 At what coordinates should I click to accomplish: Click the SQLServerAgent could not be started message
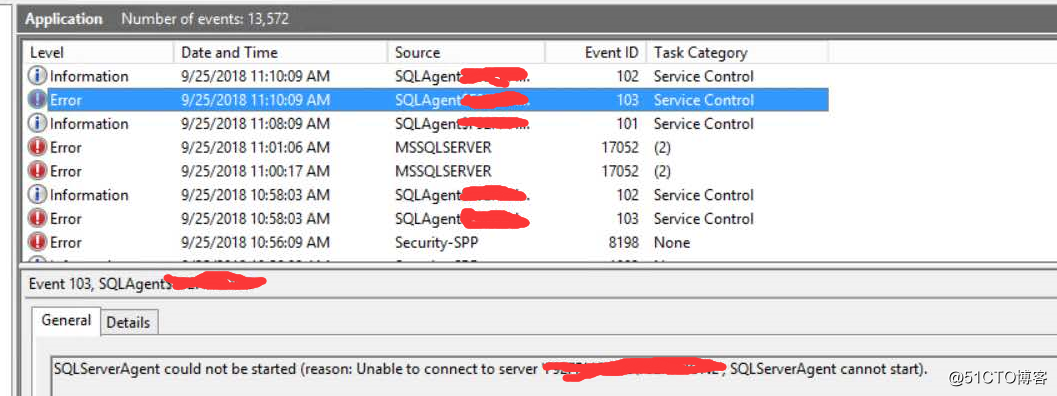[490, 369]
